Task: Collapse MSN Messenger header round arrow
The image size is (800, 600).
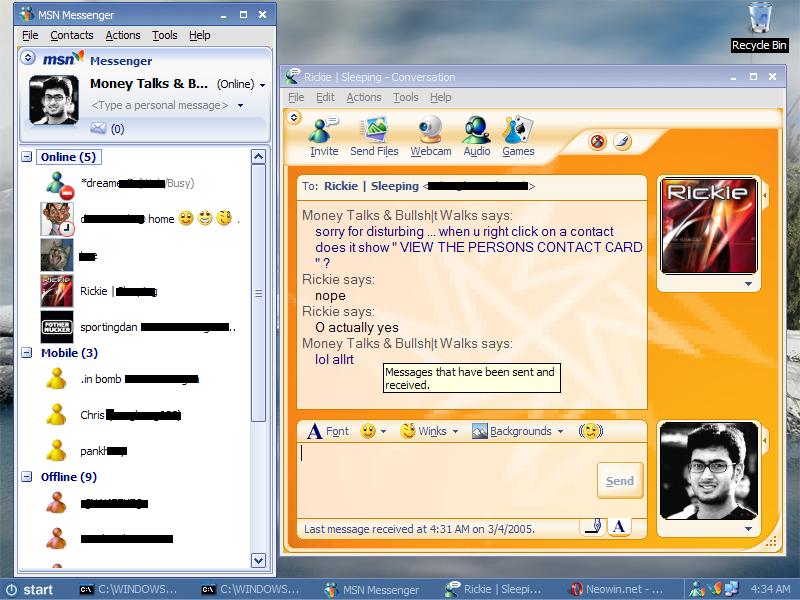Action: (x=28, y=57)
